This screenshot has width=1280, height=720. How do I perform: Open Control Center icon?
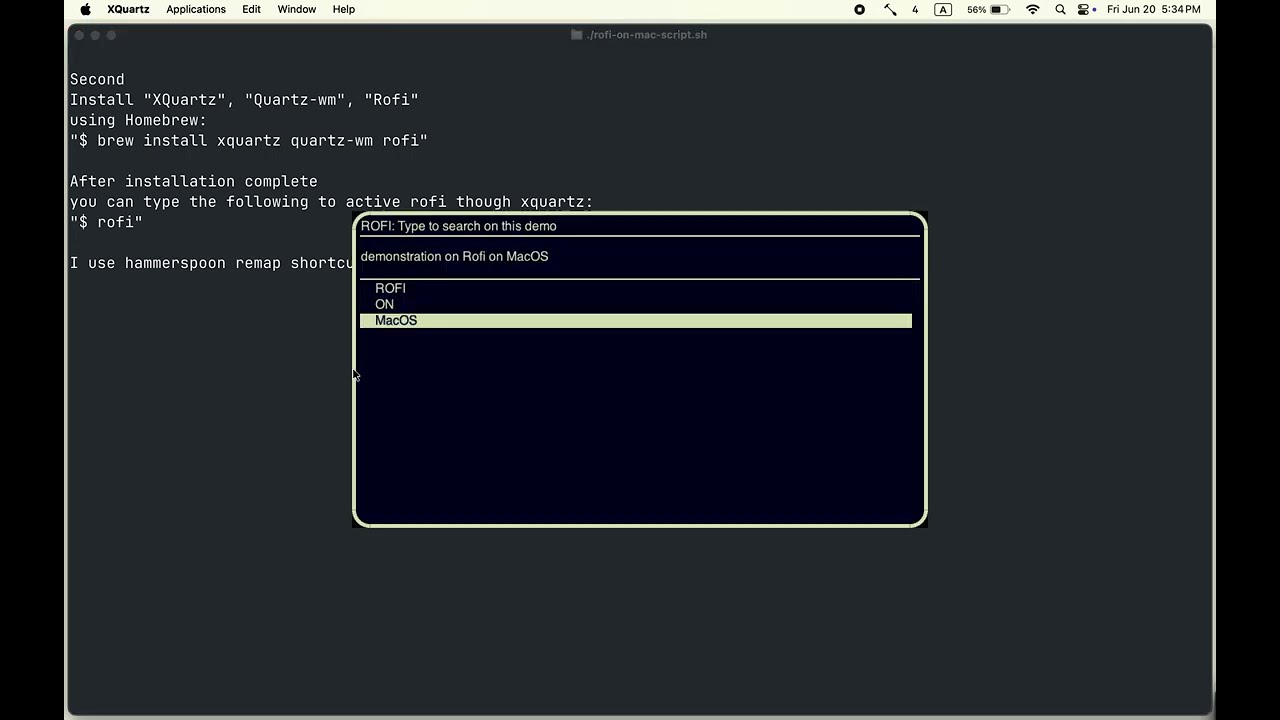[x=1084, y=9]
